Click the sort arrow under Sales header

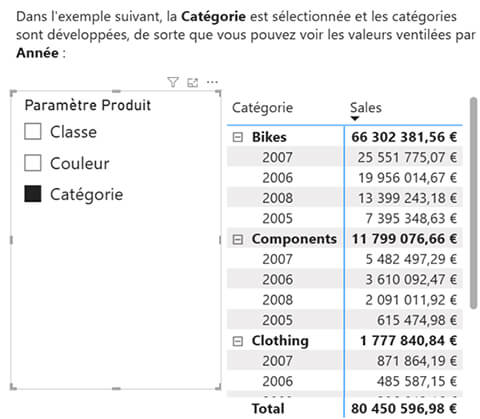(x=355, y=118)
